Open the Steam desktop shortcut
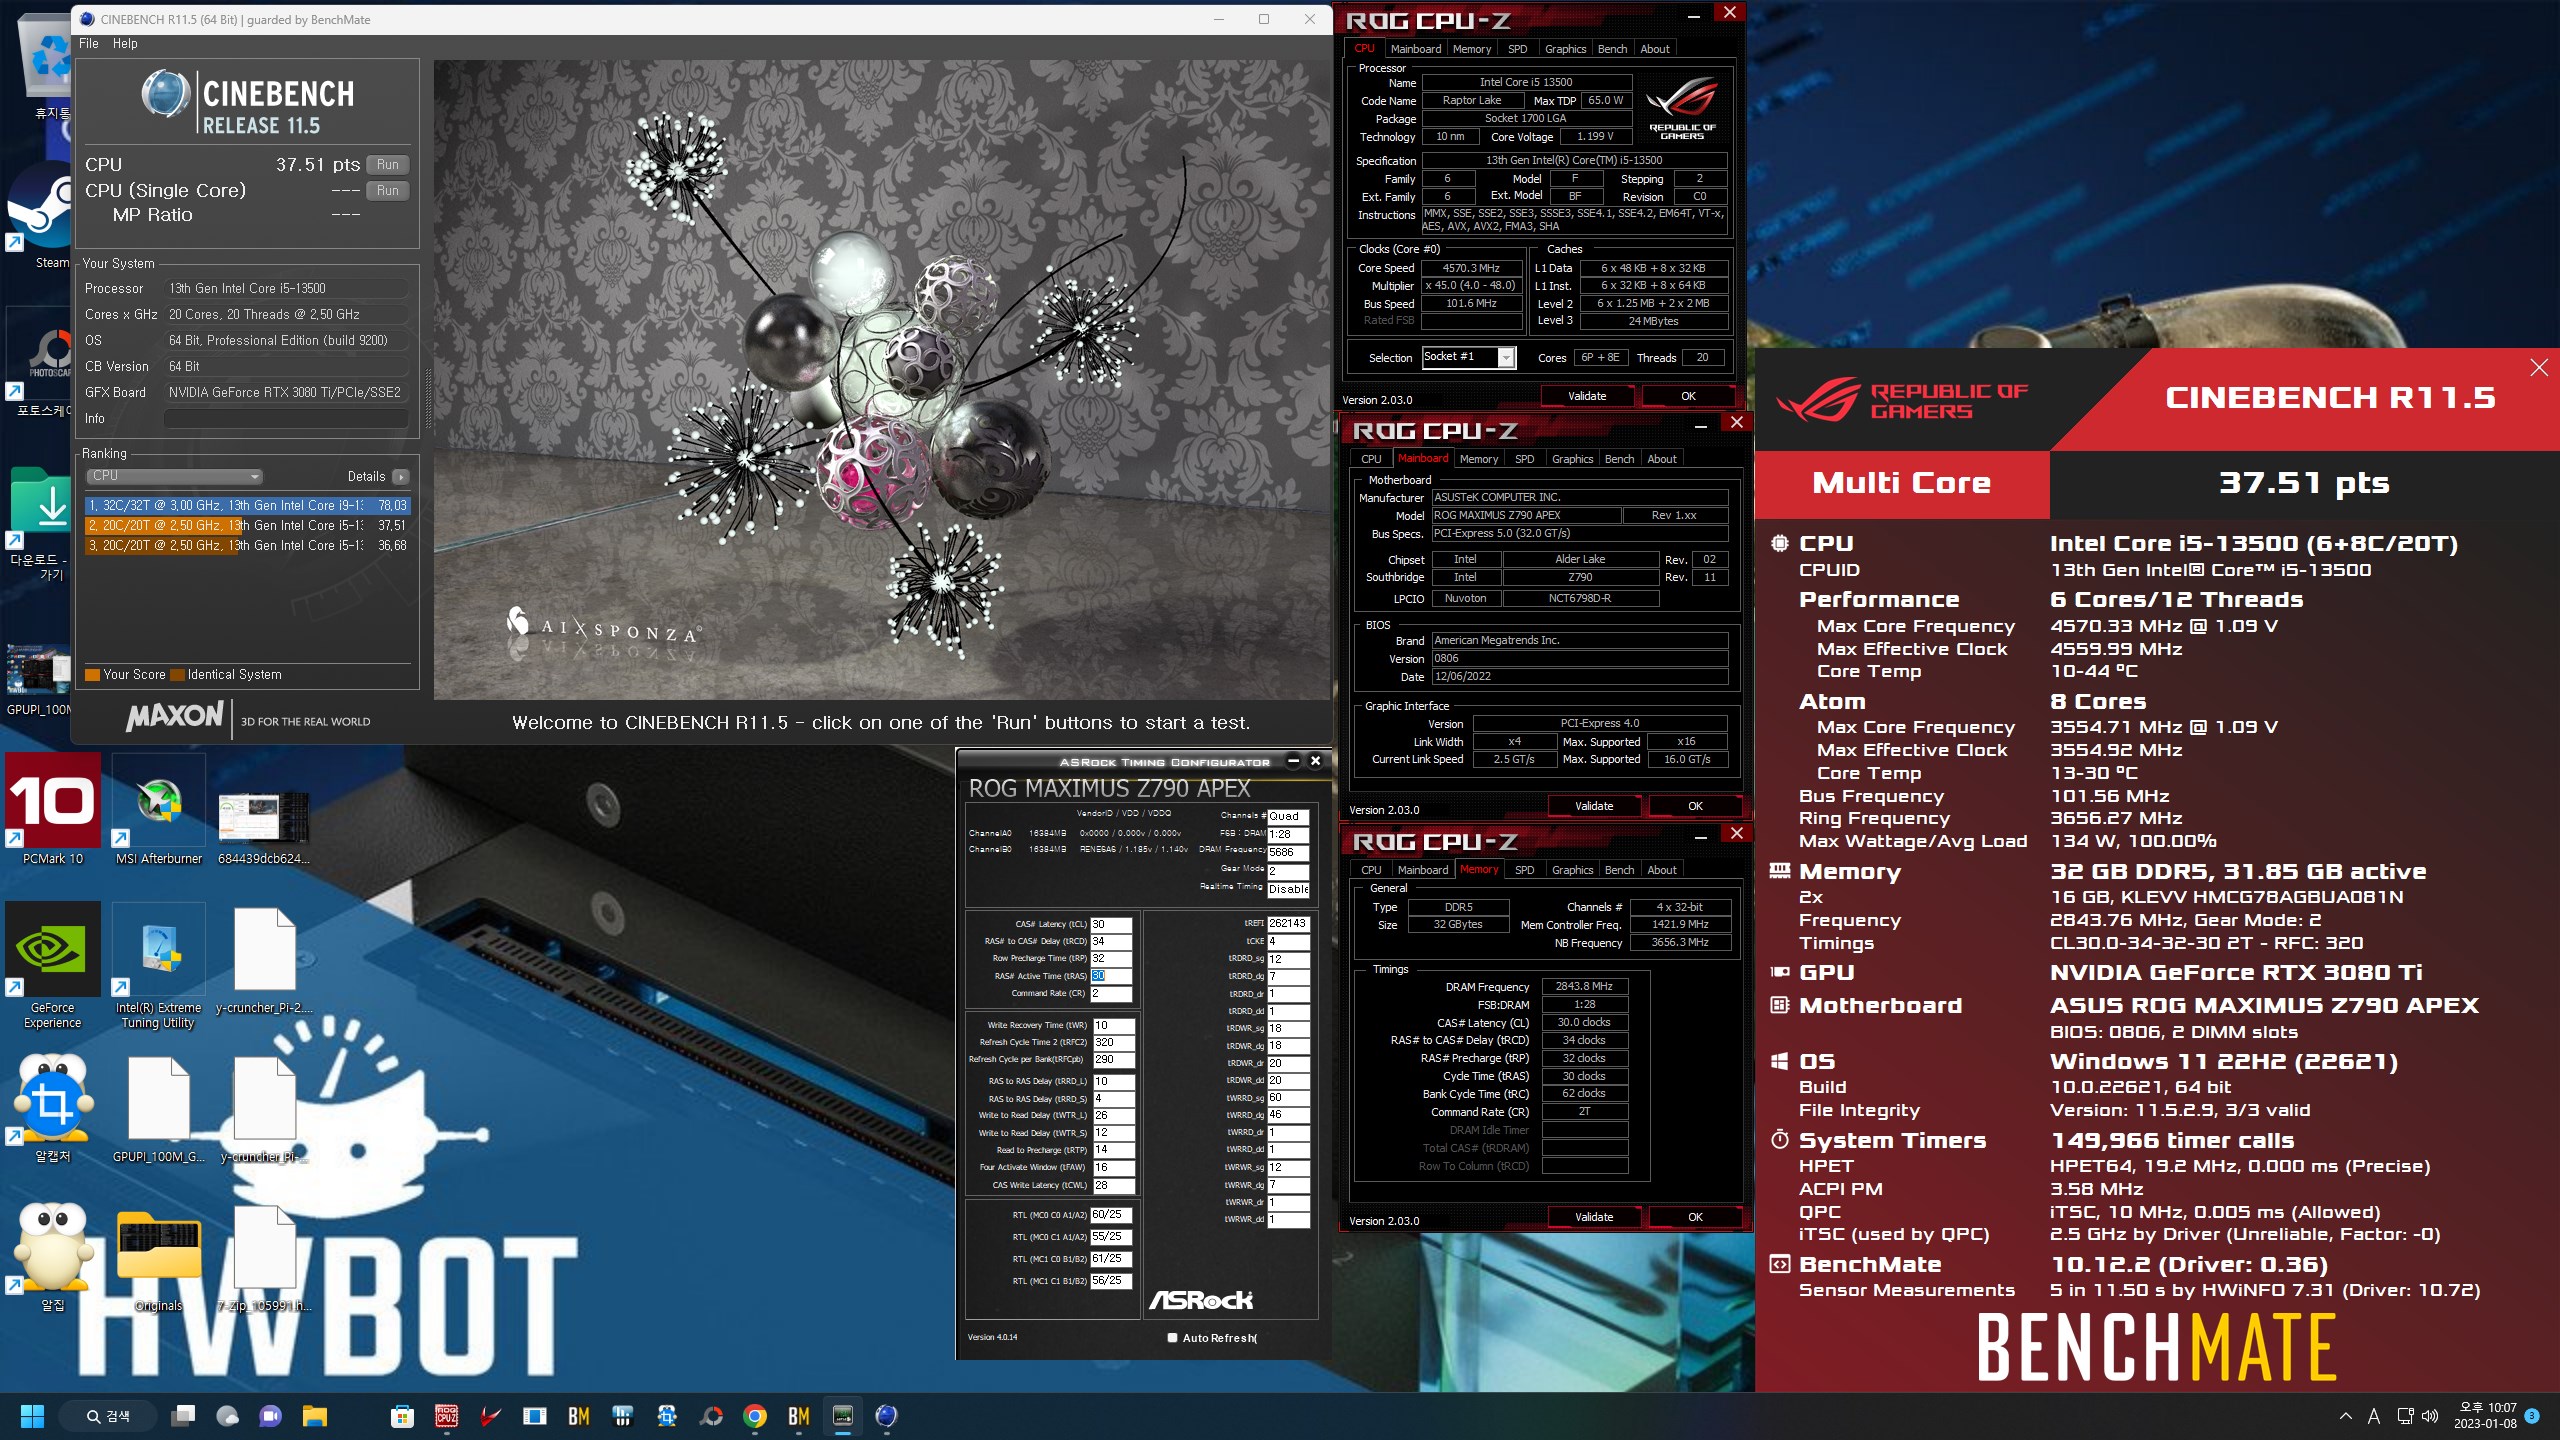The height and width of the screenshot is (1440, 2560). pos(40,215)
